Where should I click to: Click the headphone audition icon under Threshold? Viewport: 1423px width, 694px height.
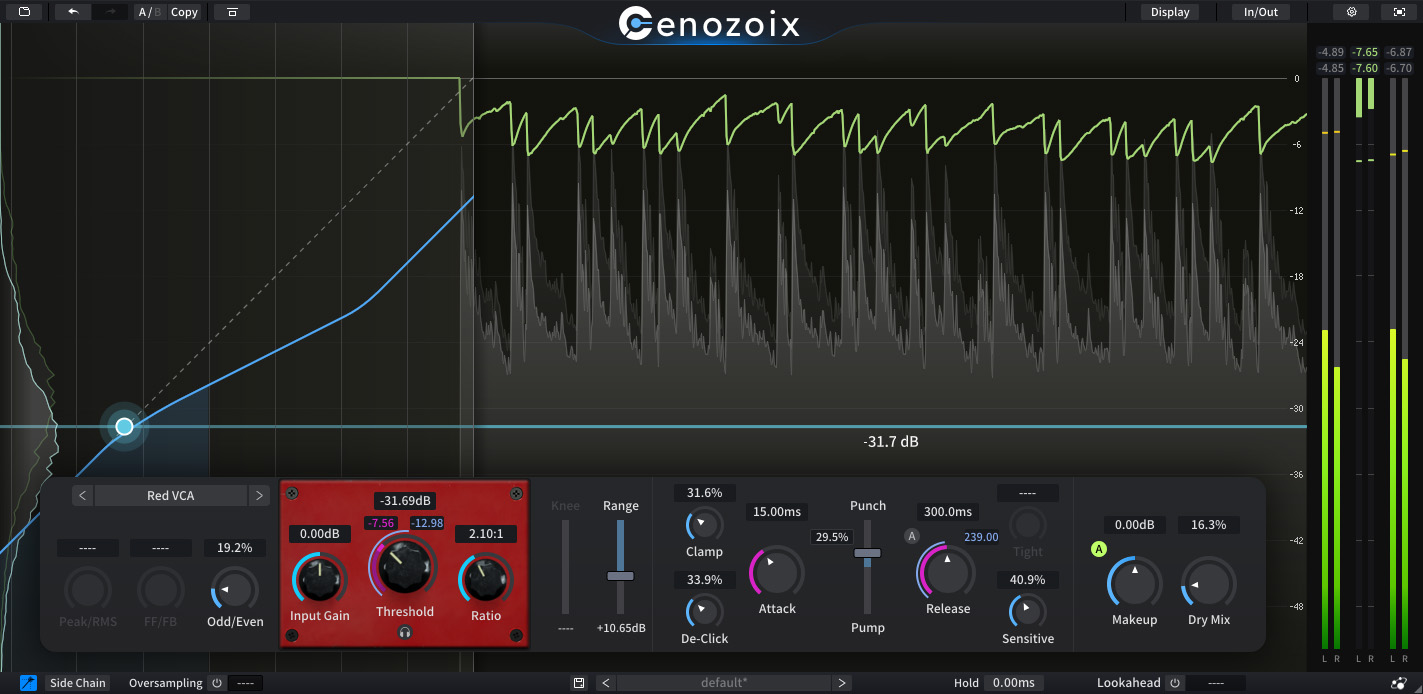[x=405, y=631]
